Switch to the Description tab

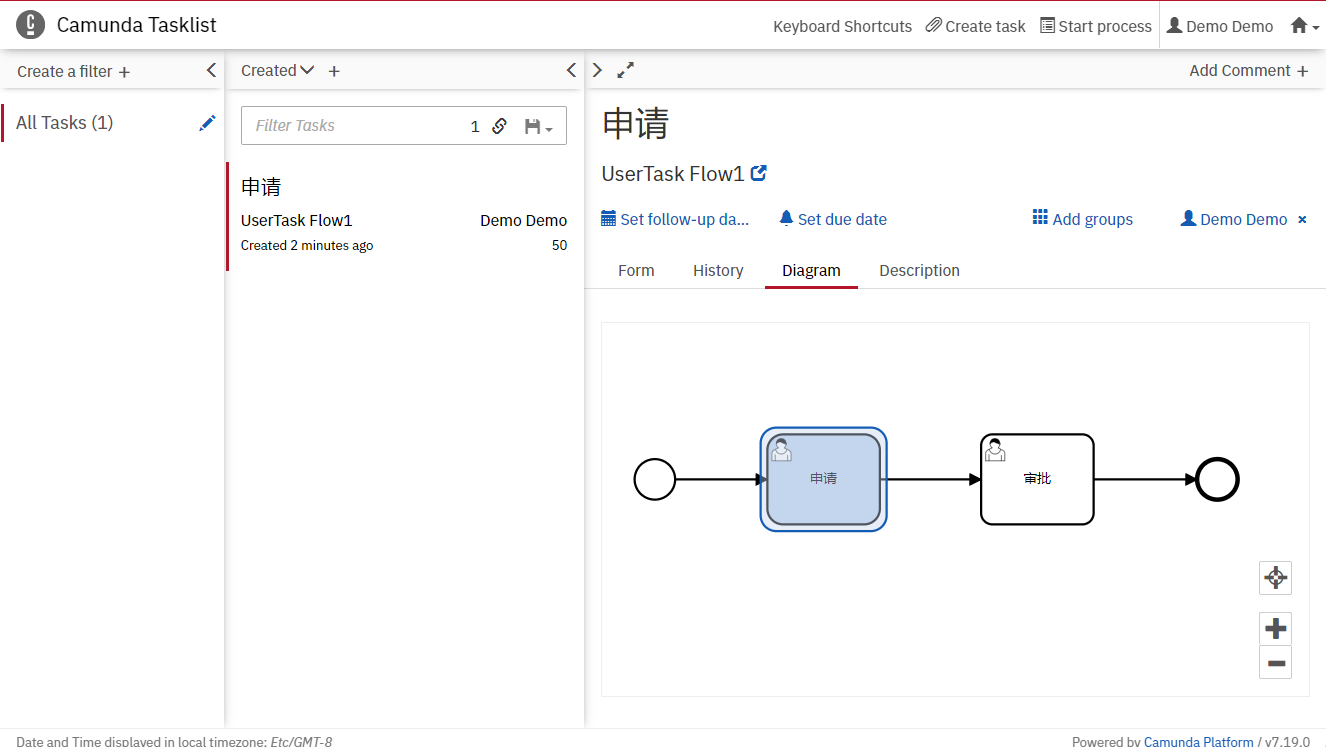[x=919, y=271]
